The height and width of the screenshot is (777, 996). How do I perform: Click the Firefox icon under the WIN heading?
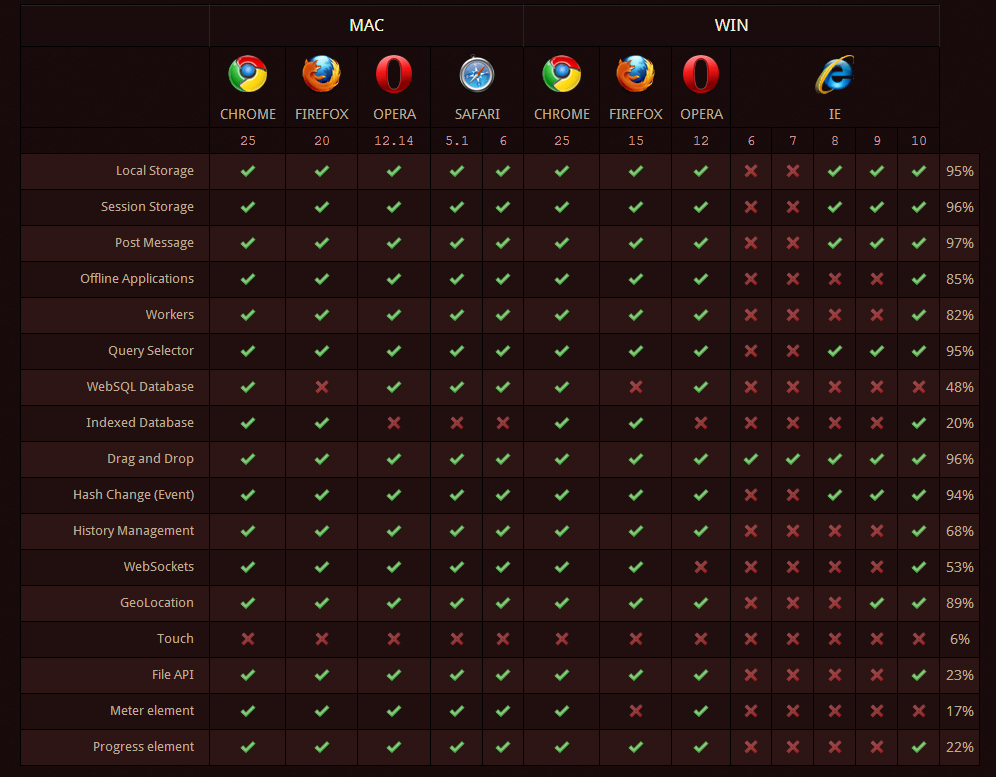click(x=635, y=74)
